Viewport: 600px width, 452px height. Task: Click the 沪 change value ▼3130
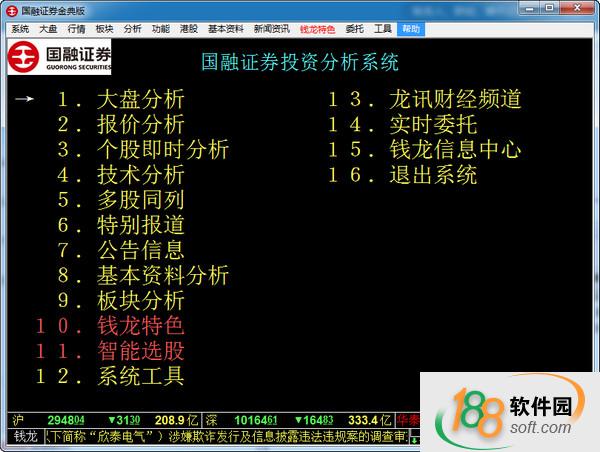coord(124,421)
